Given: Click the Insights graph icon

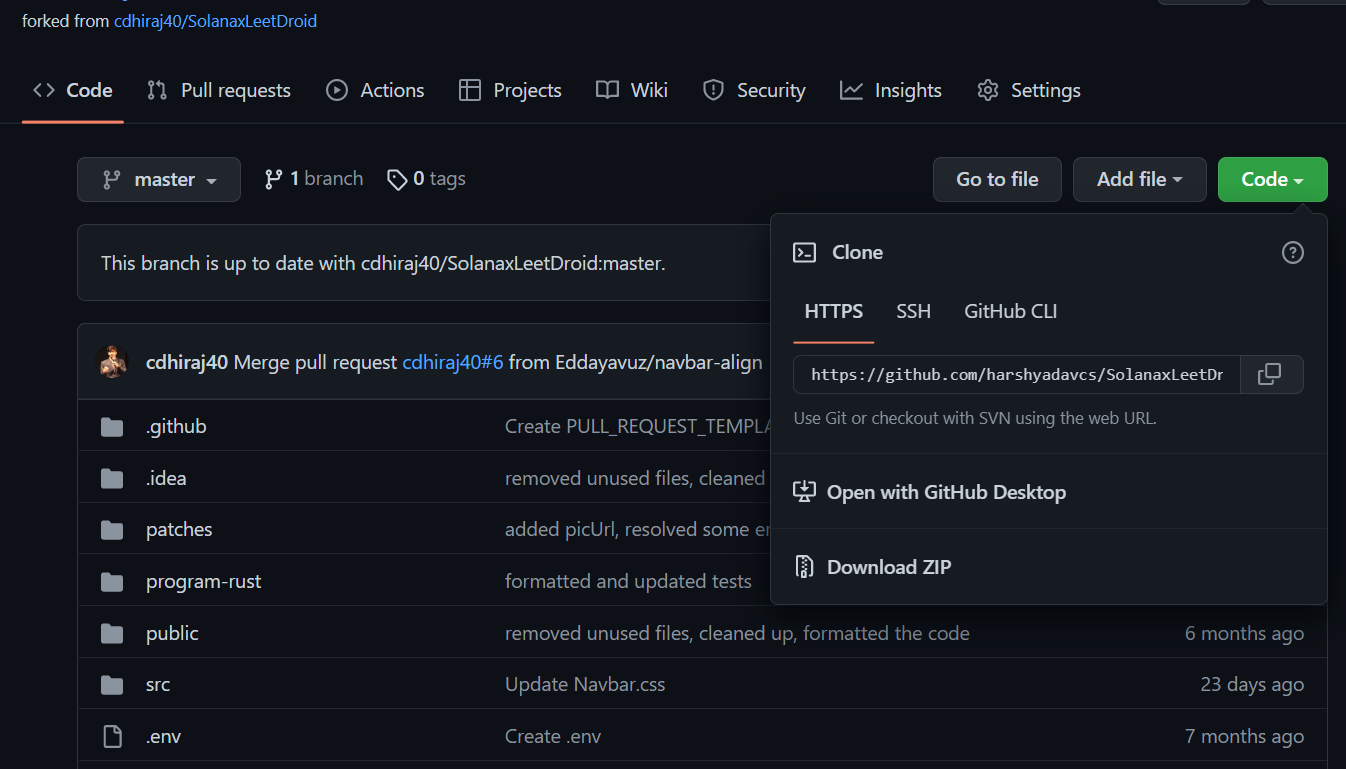Looking at the screenshot, I should [851, 90].
